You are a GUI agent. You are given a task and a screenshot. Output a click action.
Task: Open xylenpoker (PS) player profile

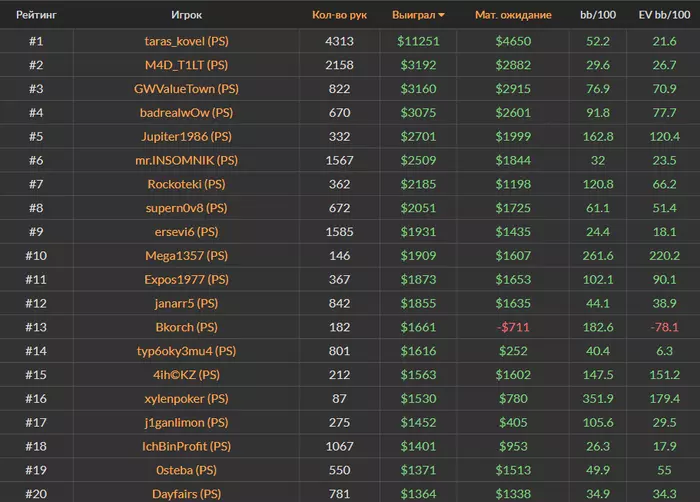click(187, 399)
